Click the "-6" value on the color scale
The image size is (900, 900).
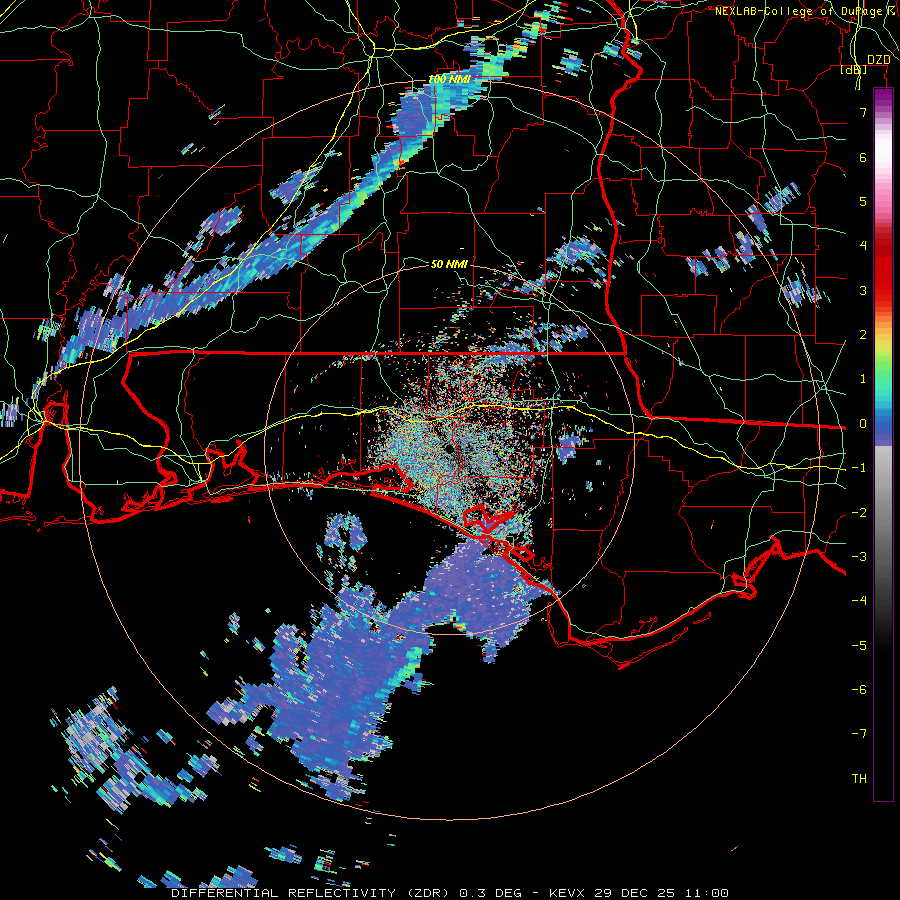click(x=859, y=690)
